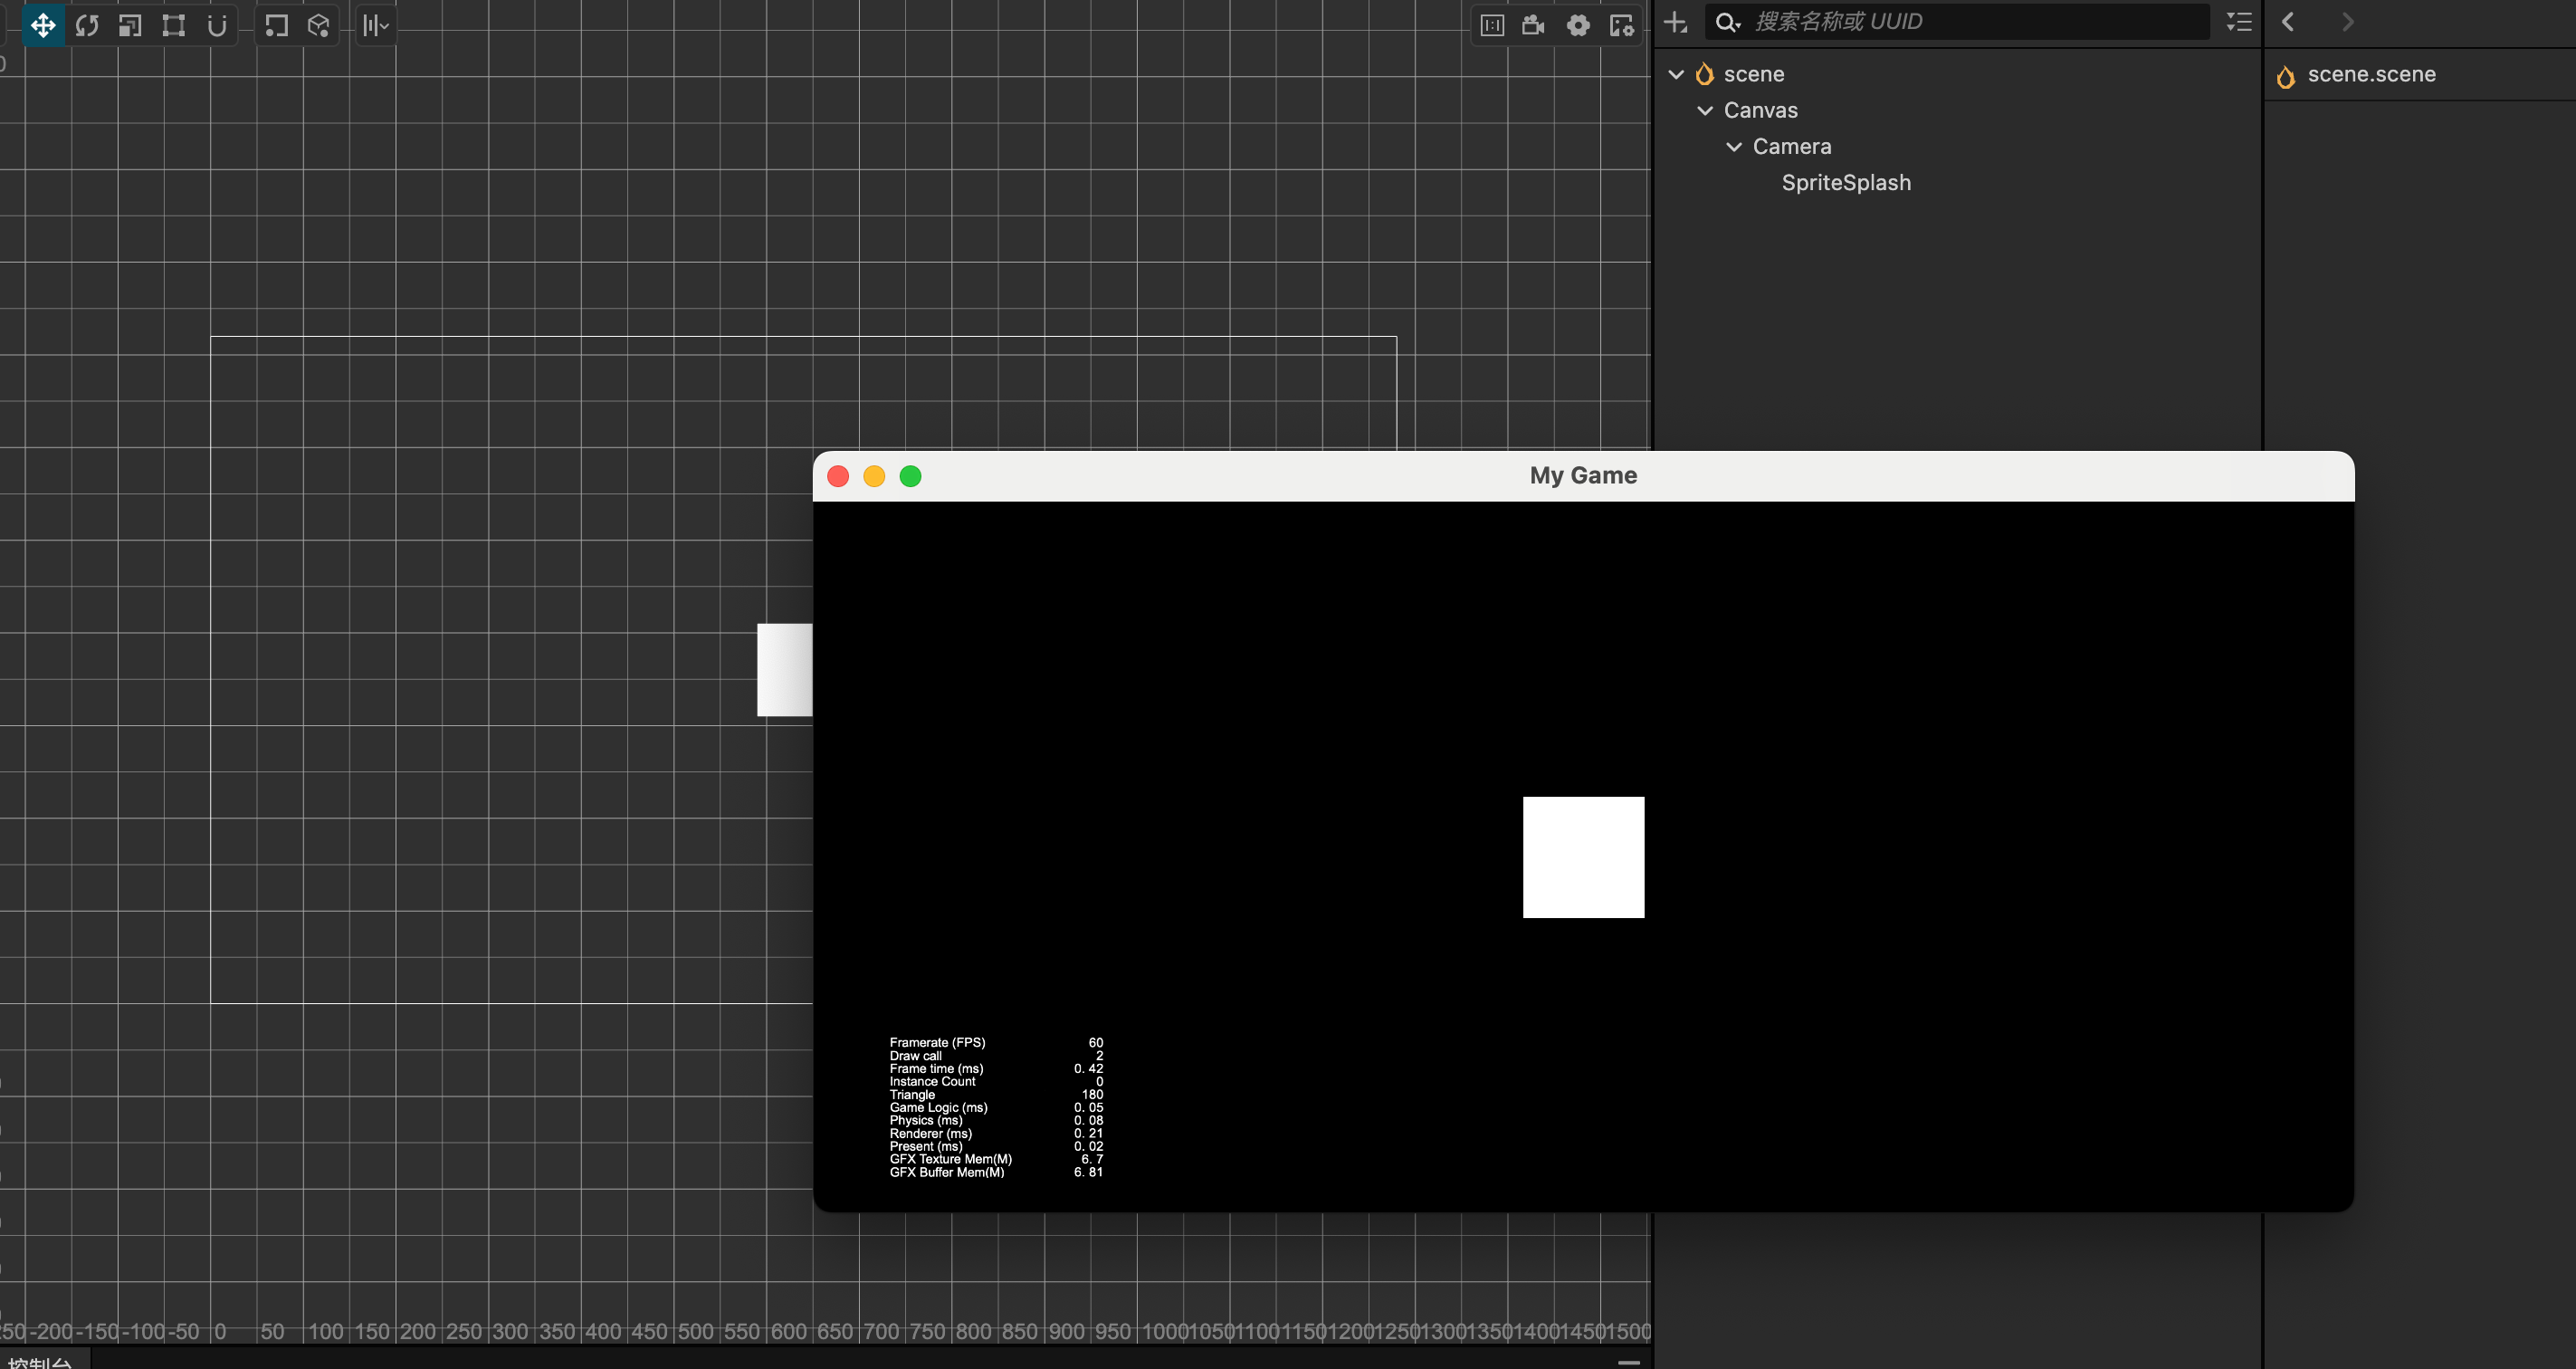This screenshot has width=2576, height=1369.
Task: Select the Scale transform tool
Action: (130, 25)
